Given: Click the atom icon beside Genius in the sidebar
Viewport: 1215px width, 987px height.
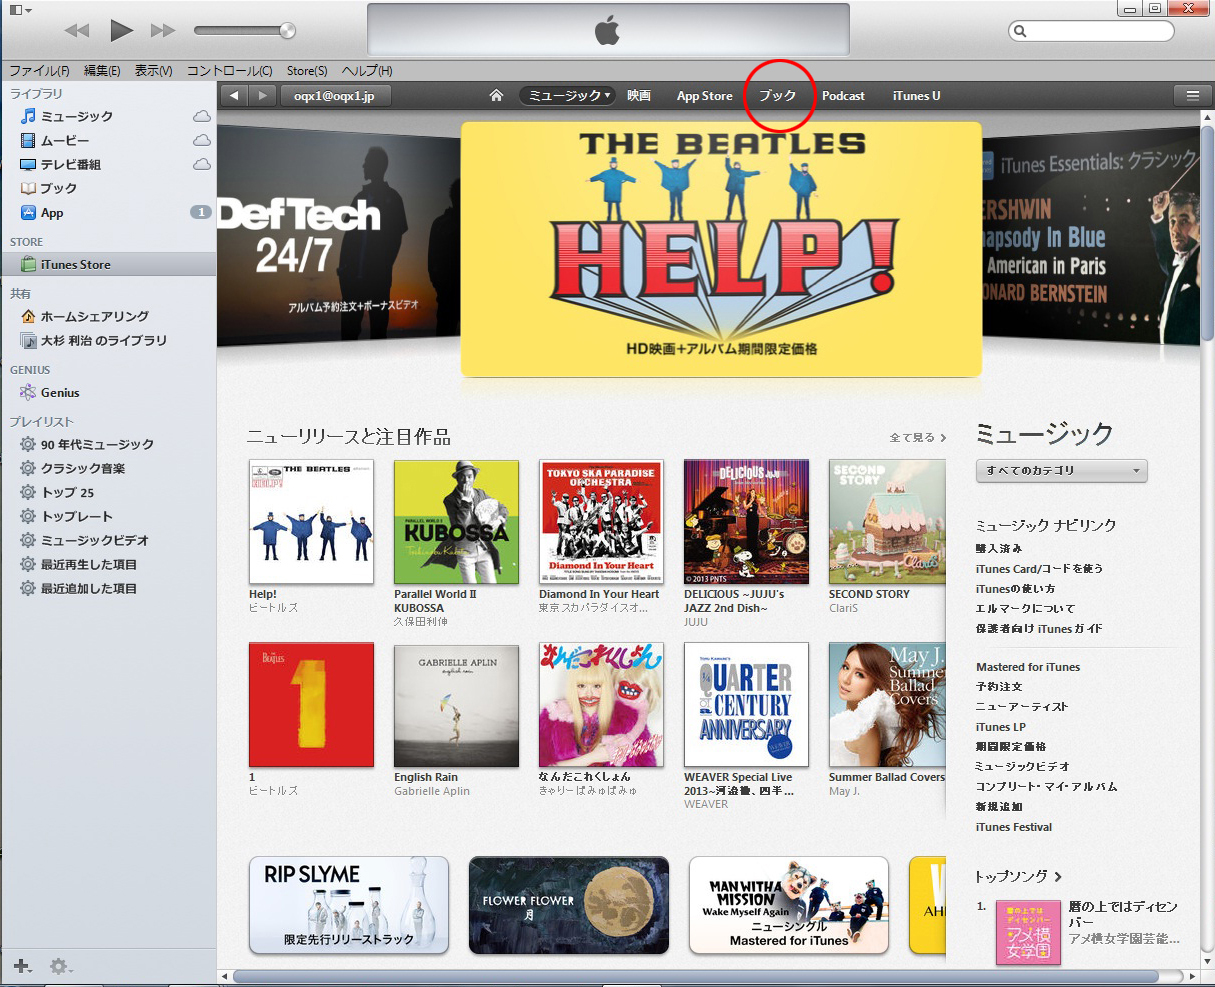Looking at the screenshot, I should click(28, 392).
